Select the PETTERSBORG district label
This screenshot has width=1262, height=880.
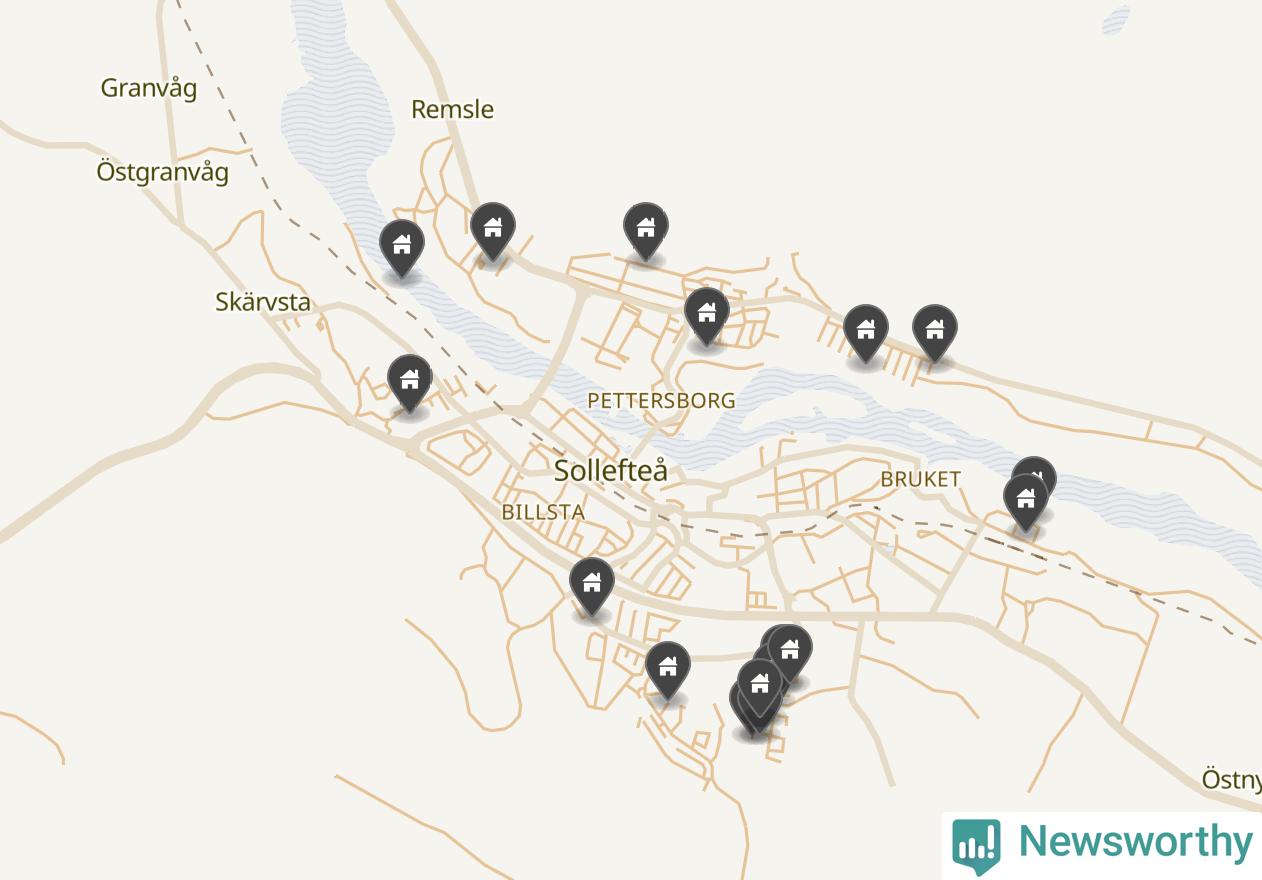(661, 401)
